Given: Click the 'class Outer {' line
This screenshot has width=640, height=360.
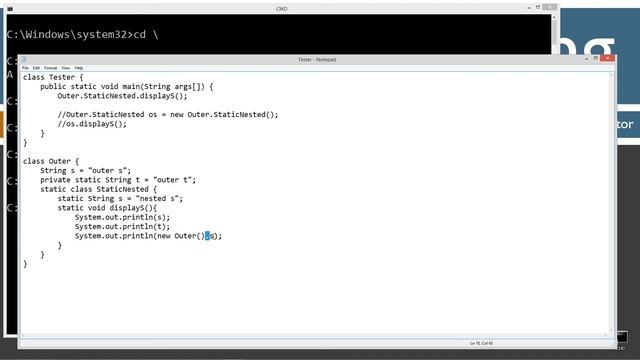Looking at the screenshot, I should 51,161.
